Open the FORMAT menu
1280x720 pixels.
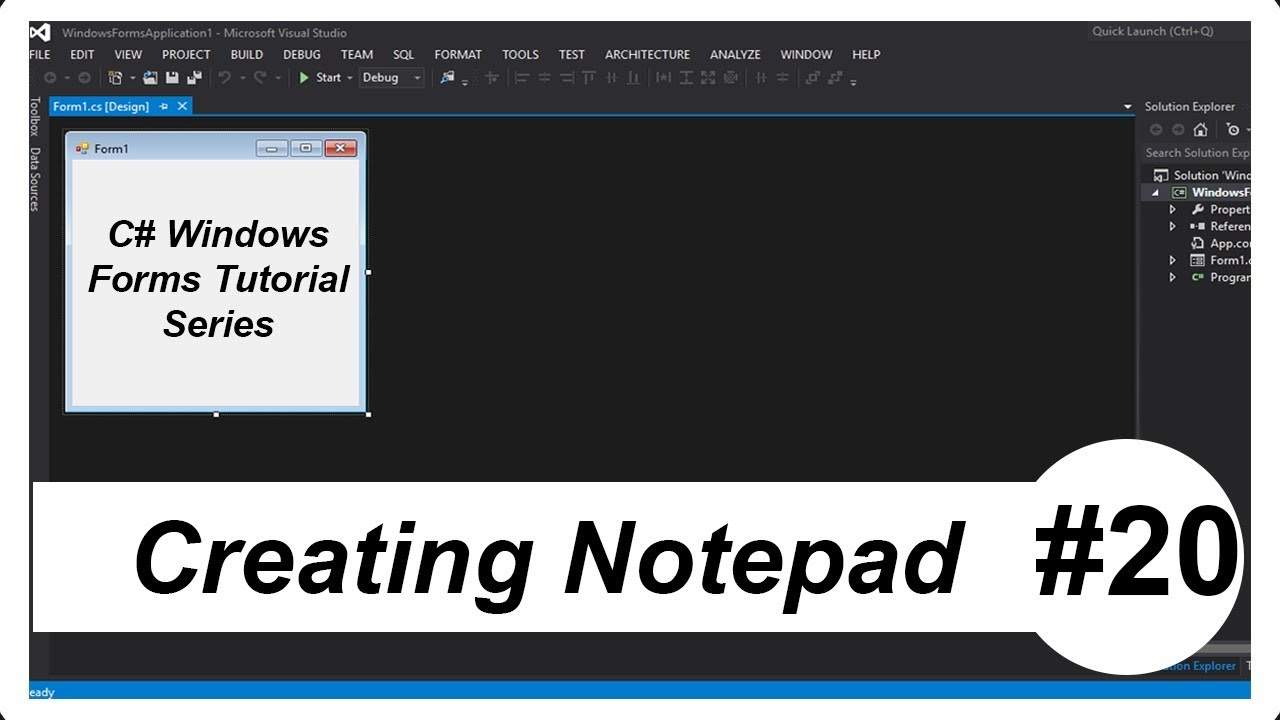click(x=458, y=54)
